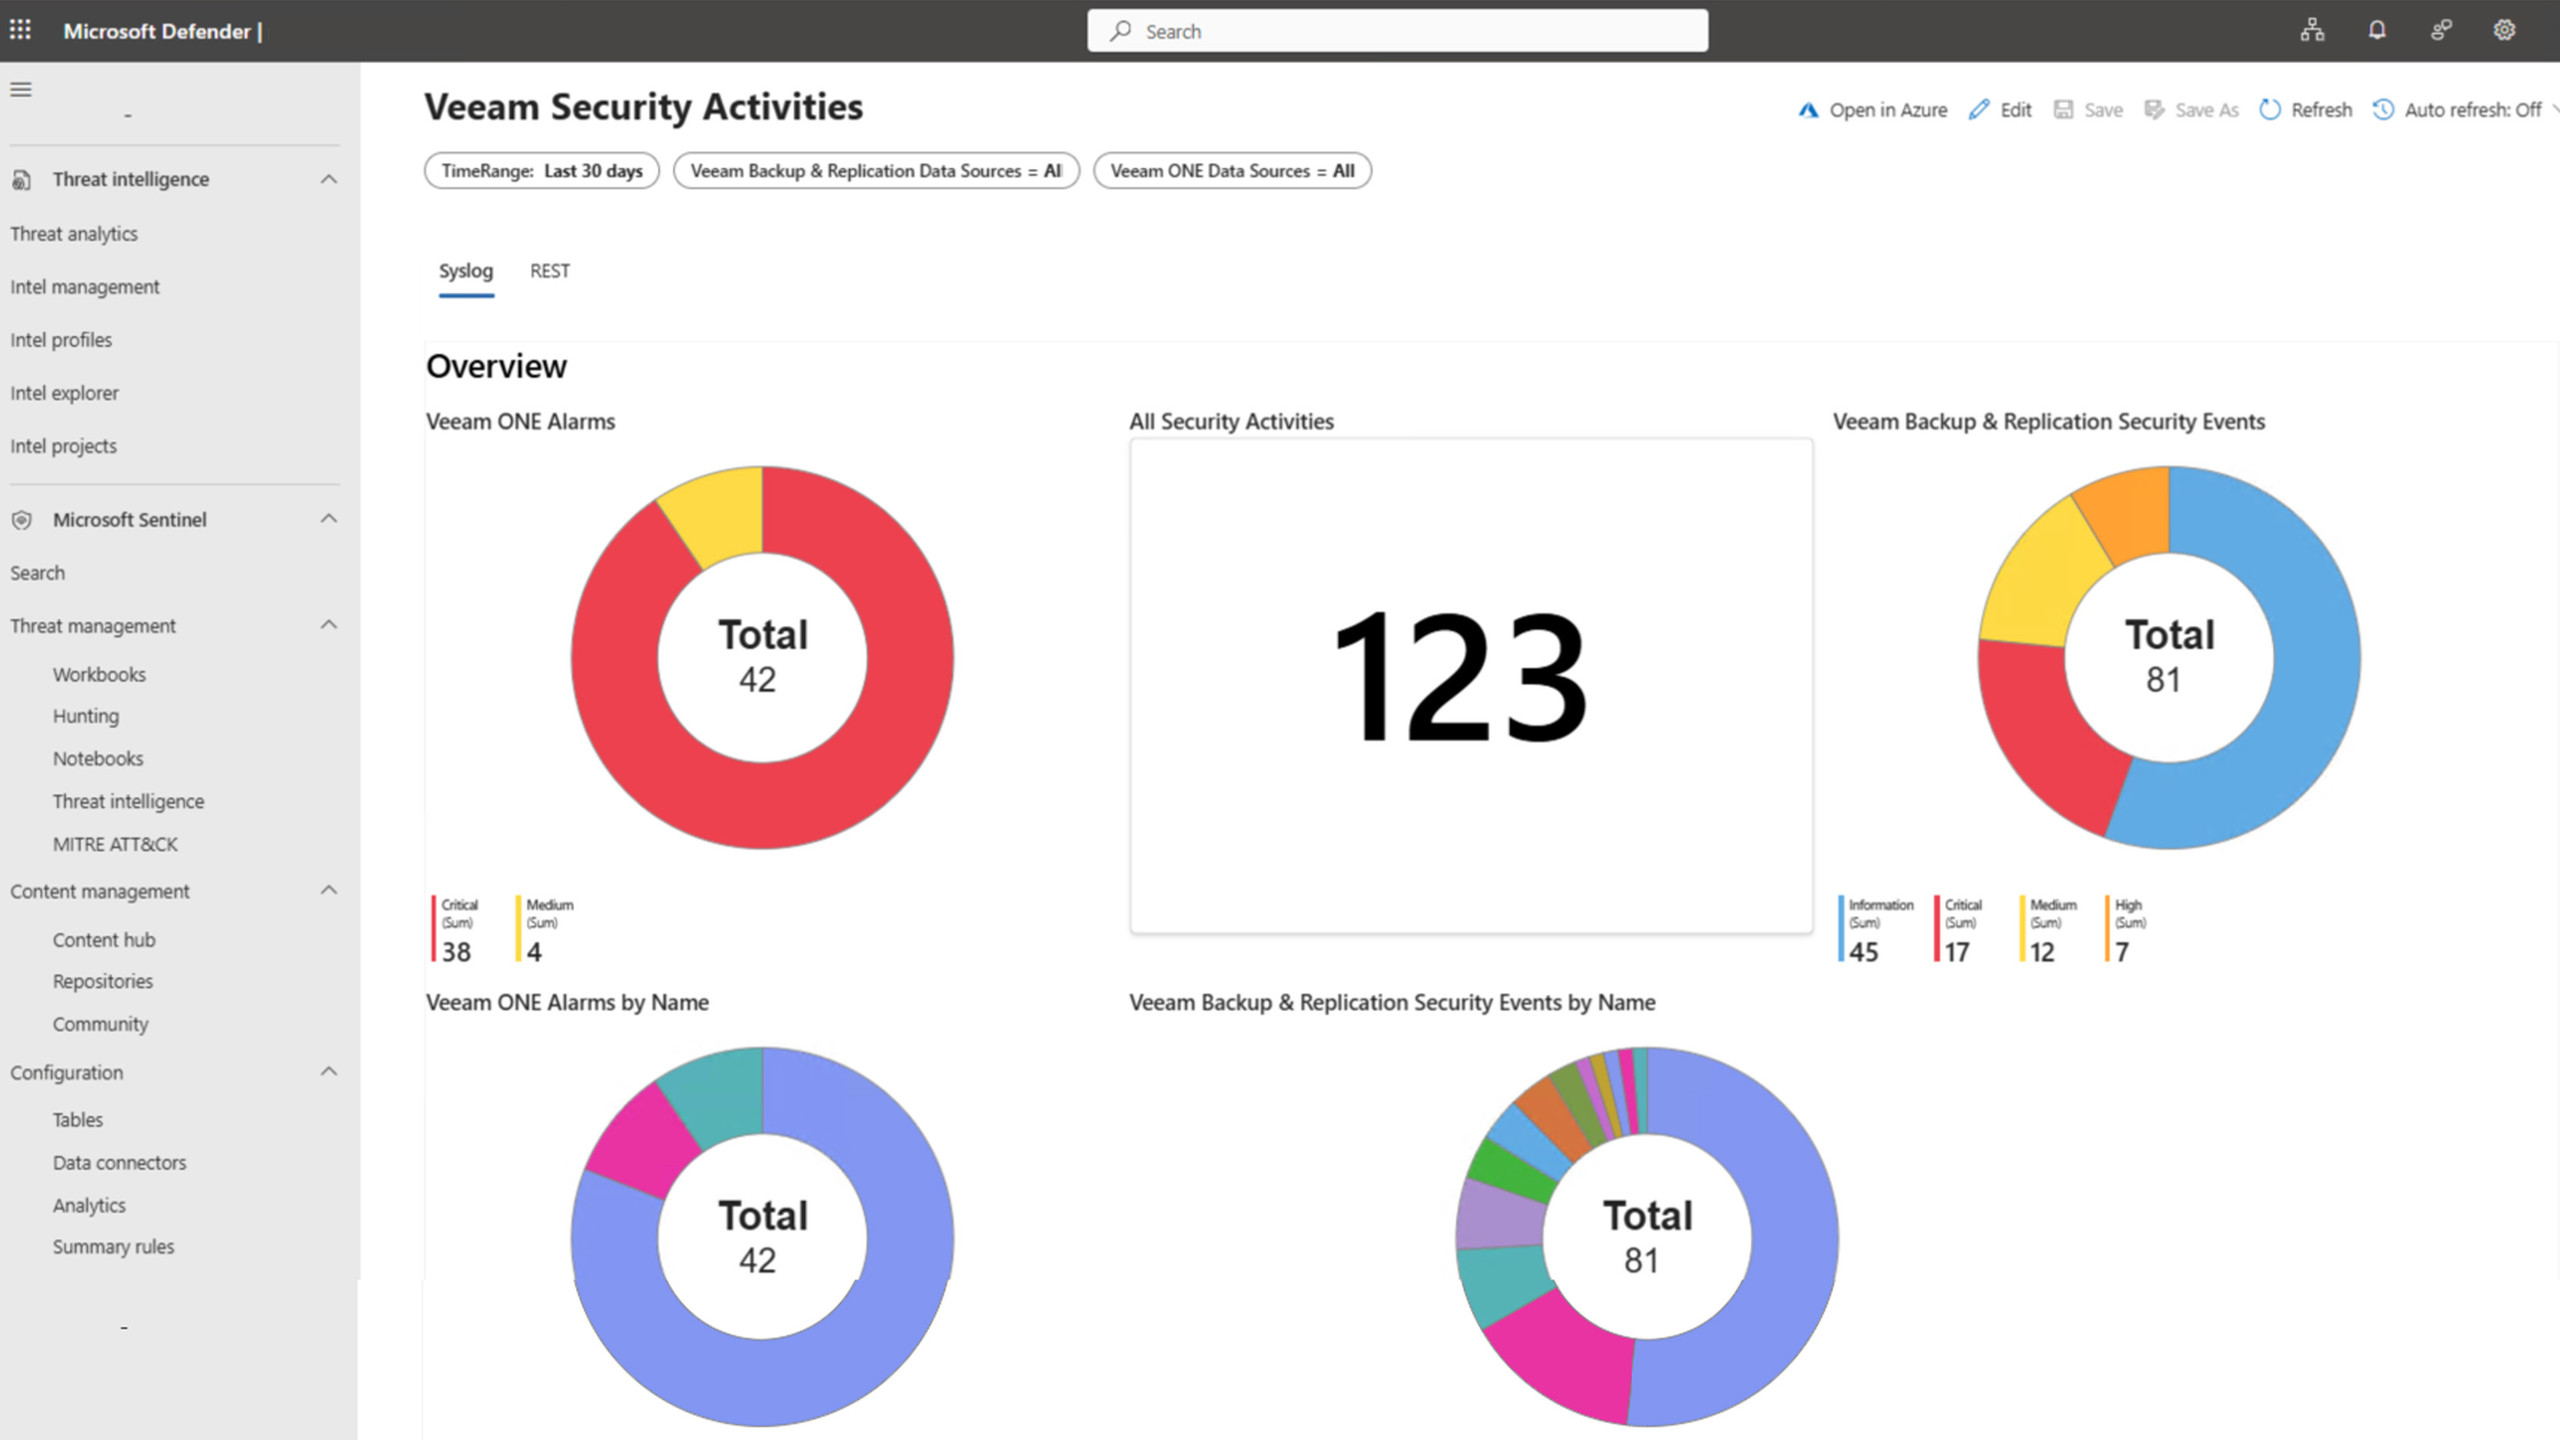Screen dimensions: 2560x1440
Task: Click the Microsoft Sentinel shield icon in sidebar
Action: (20, 519)
